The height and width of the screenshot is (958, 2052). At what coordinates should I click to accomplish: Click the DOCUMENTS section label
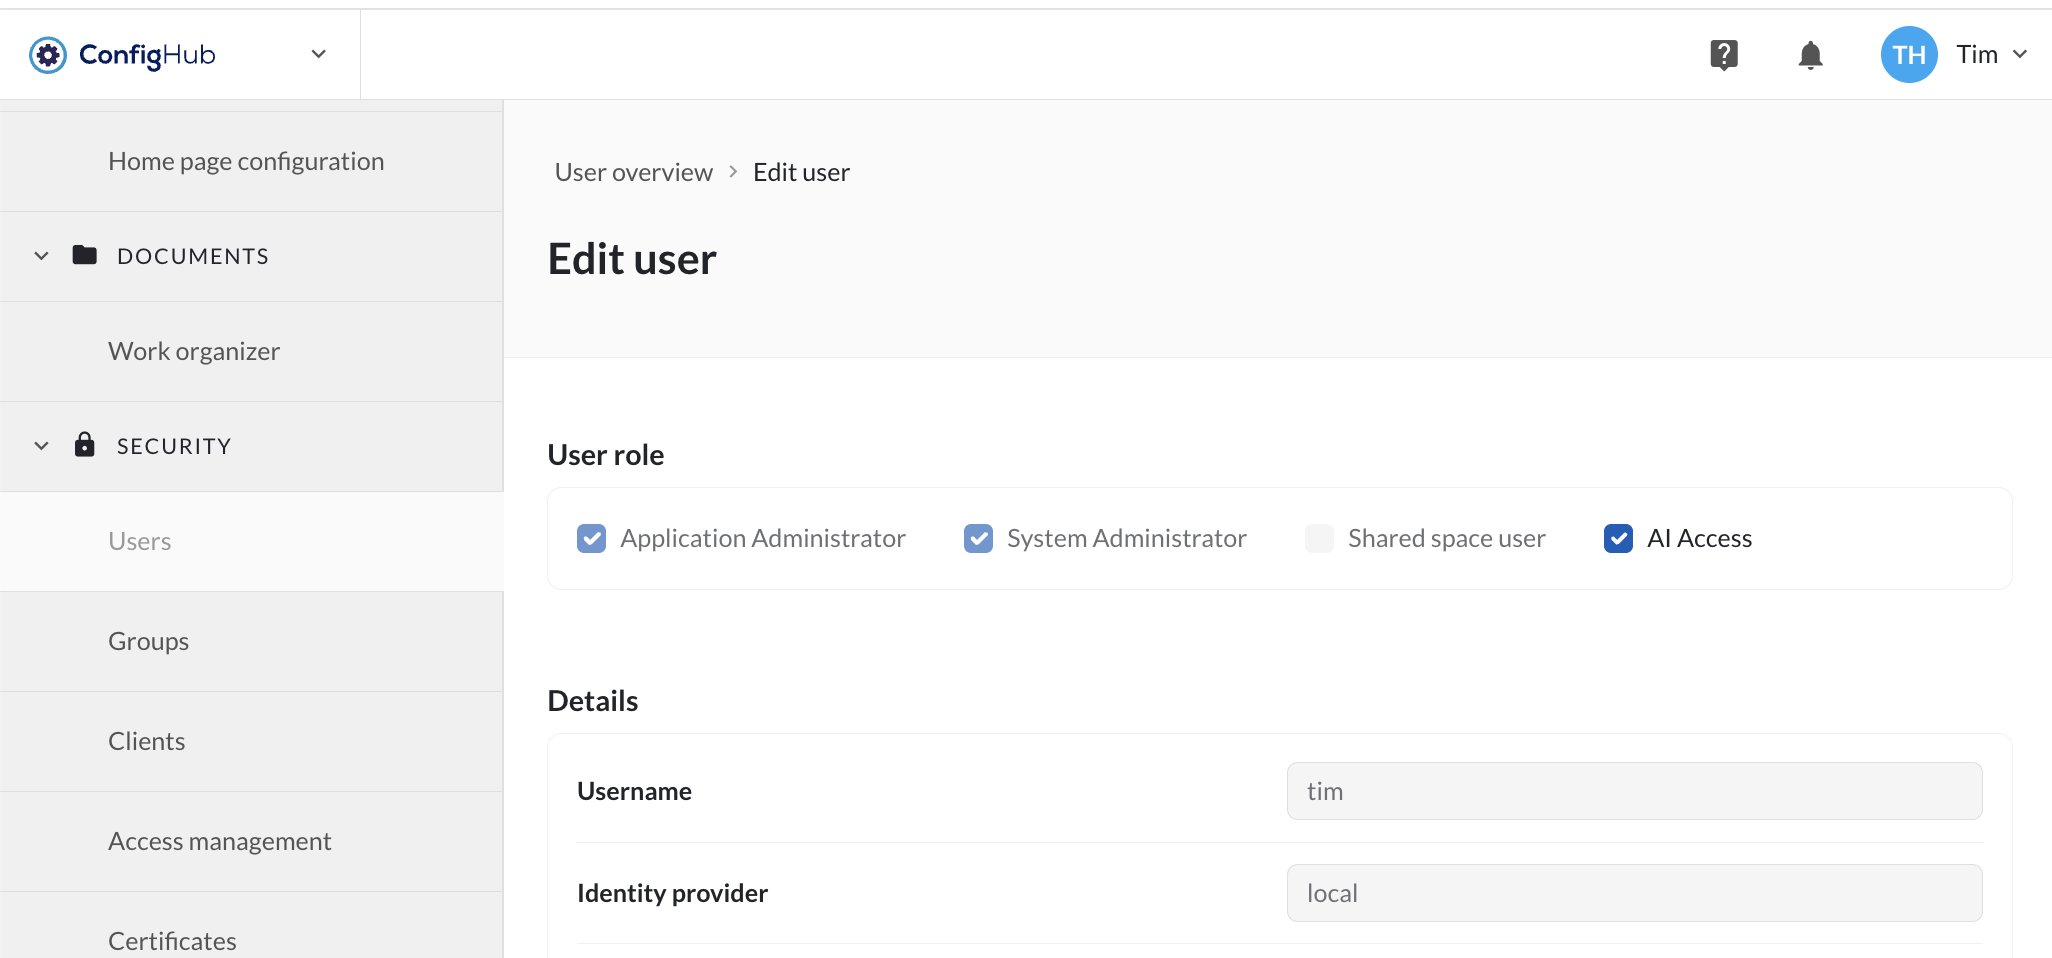[x=193, y=256]
